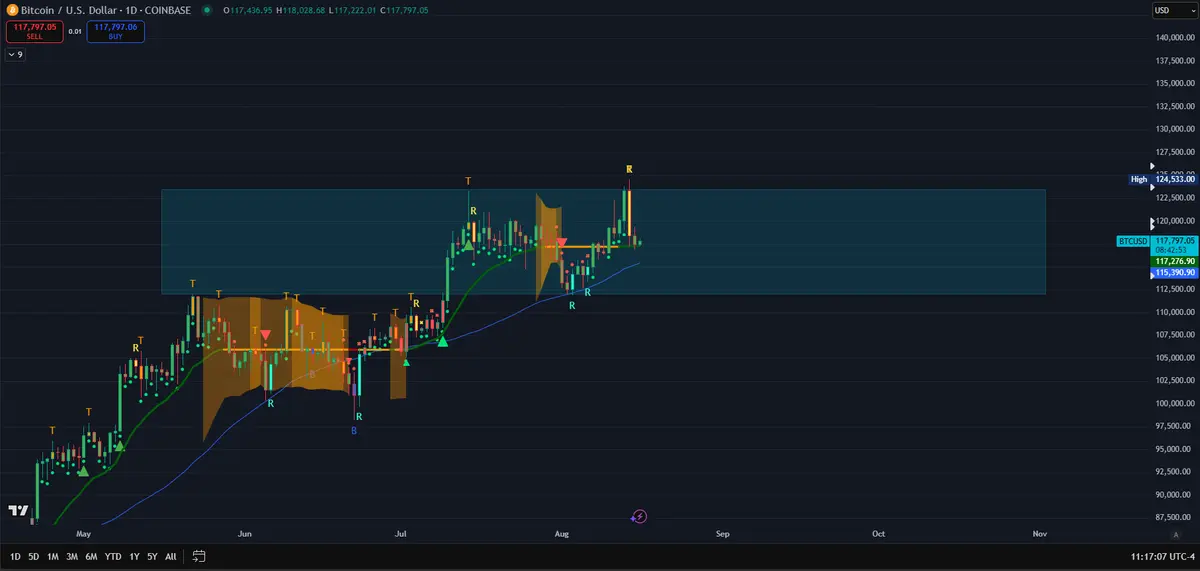Click the 100,000.00 price axis label
Image resolution: width=1200 pixels, height=571 pixels.
coord(1173,403)
